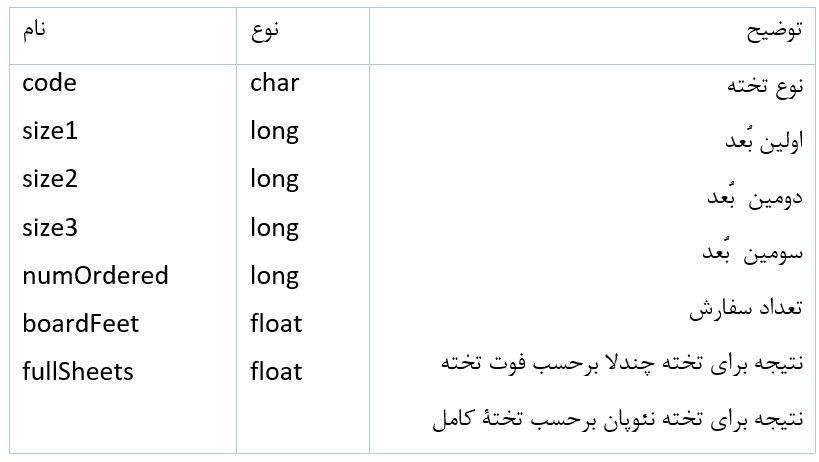Click the "نام" column header
Screen dimensions: 819x462
(35, 29)
